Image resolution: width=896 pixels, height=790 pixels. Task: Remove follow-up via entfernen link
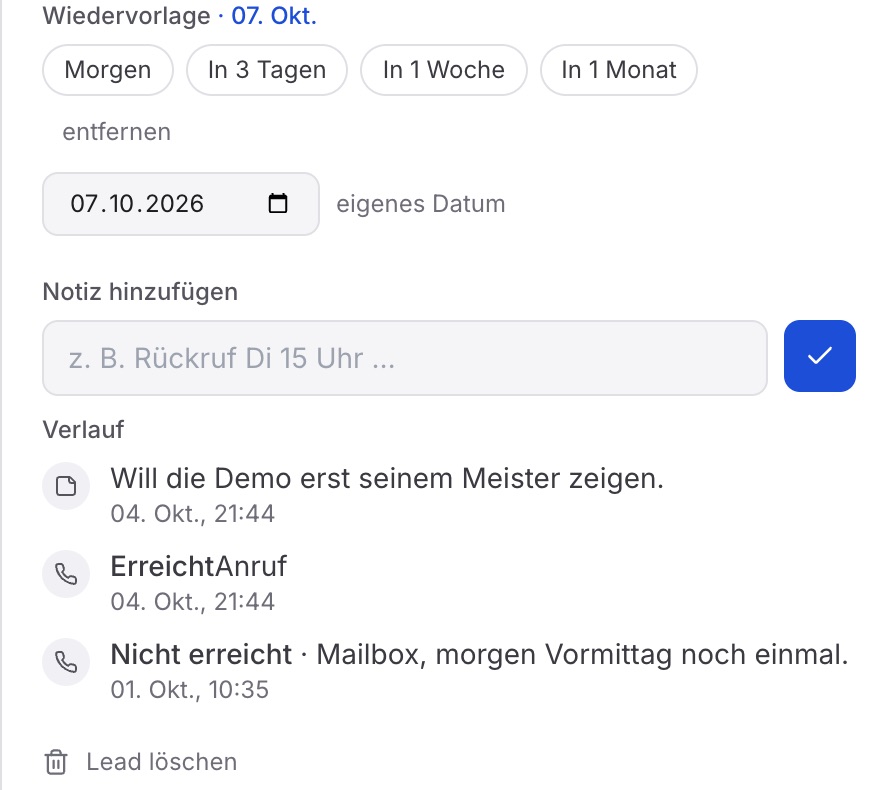(x=117, y=132)
